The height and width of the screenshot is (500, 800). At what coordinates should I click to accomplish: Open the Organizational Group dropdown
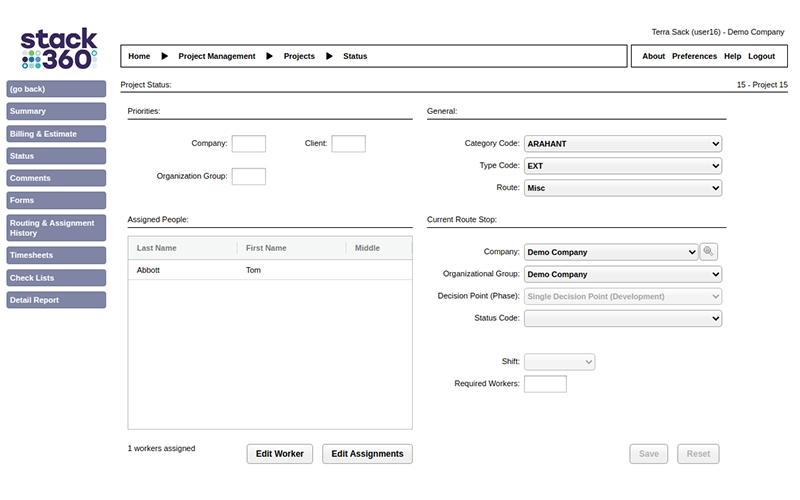click(x=622, y=274)
